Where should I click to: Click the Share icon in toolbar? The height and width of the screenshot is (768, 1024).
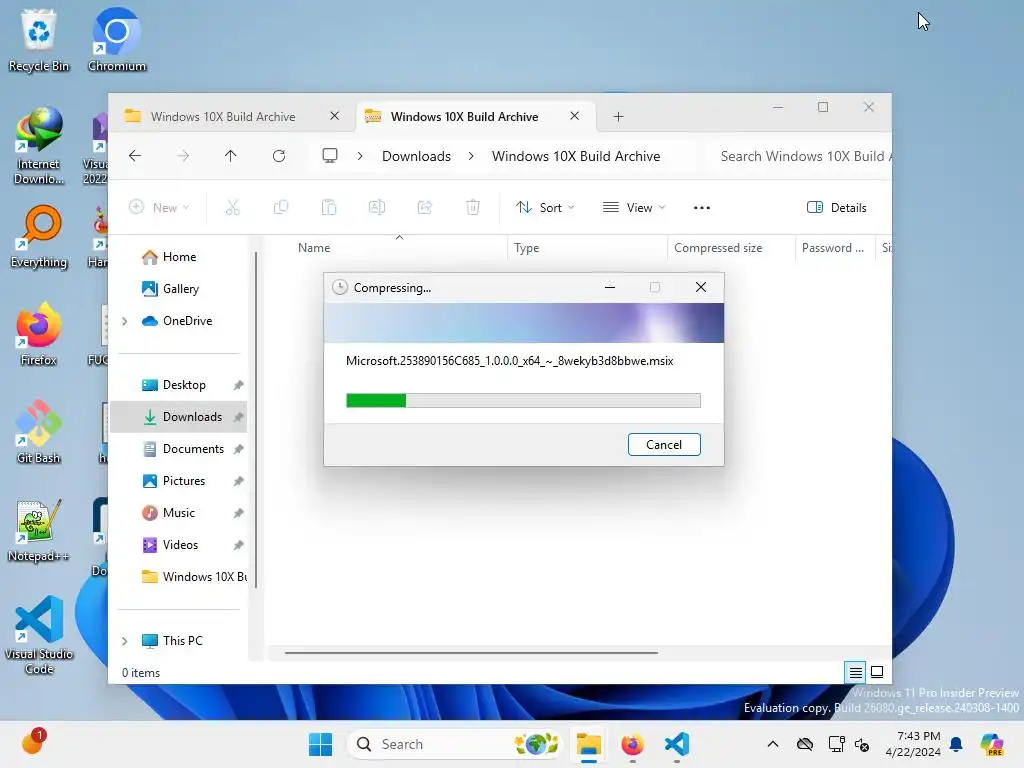425,208
